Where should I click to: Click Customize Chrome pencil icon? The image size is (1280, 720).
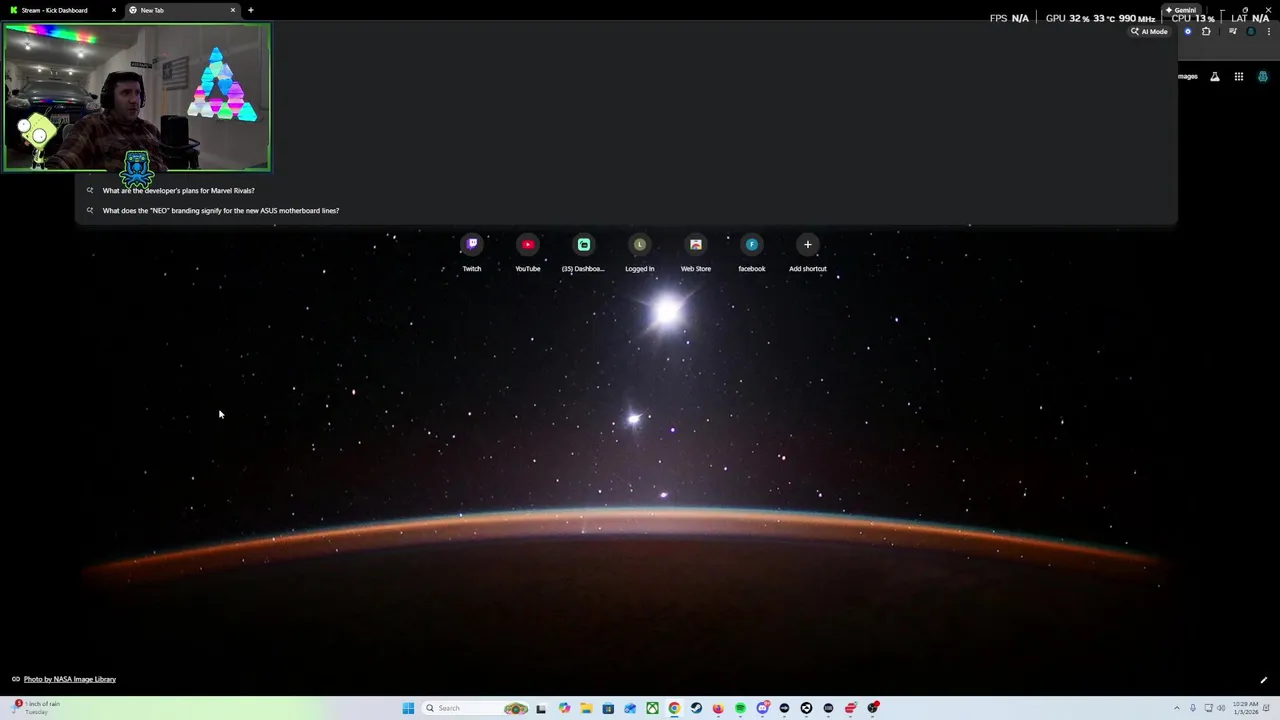coord(1264,680)
